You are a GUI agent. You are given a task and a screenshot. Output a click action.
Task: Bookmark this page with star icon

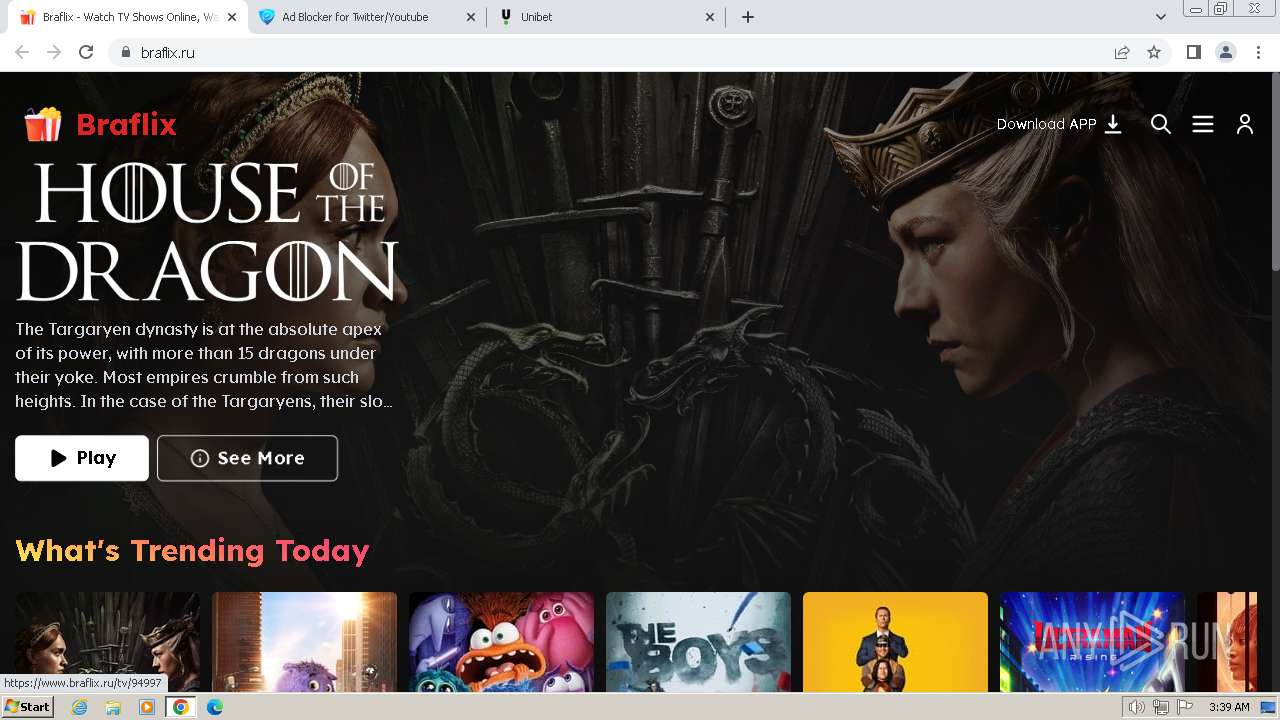tap(1154, 52)
